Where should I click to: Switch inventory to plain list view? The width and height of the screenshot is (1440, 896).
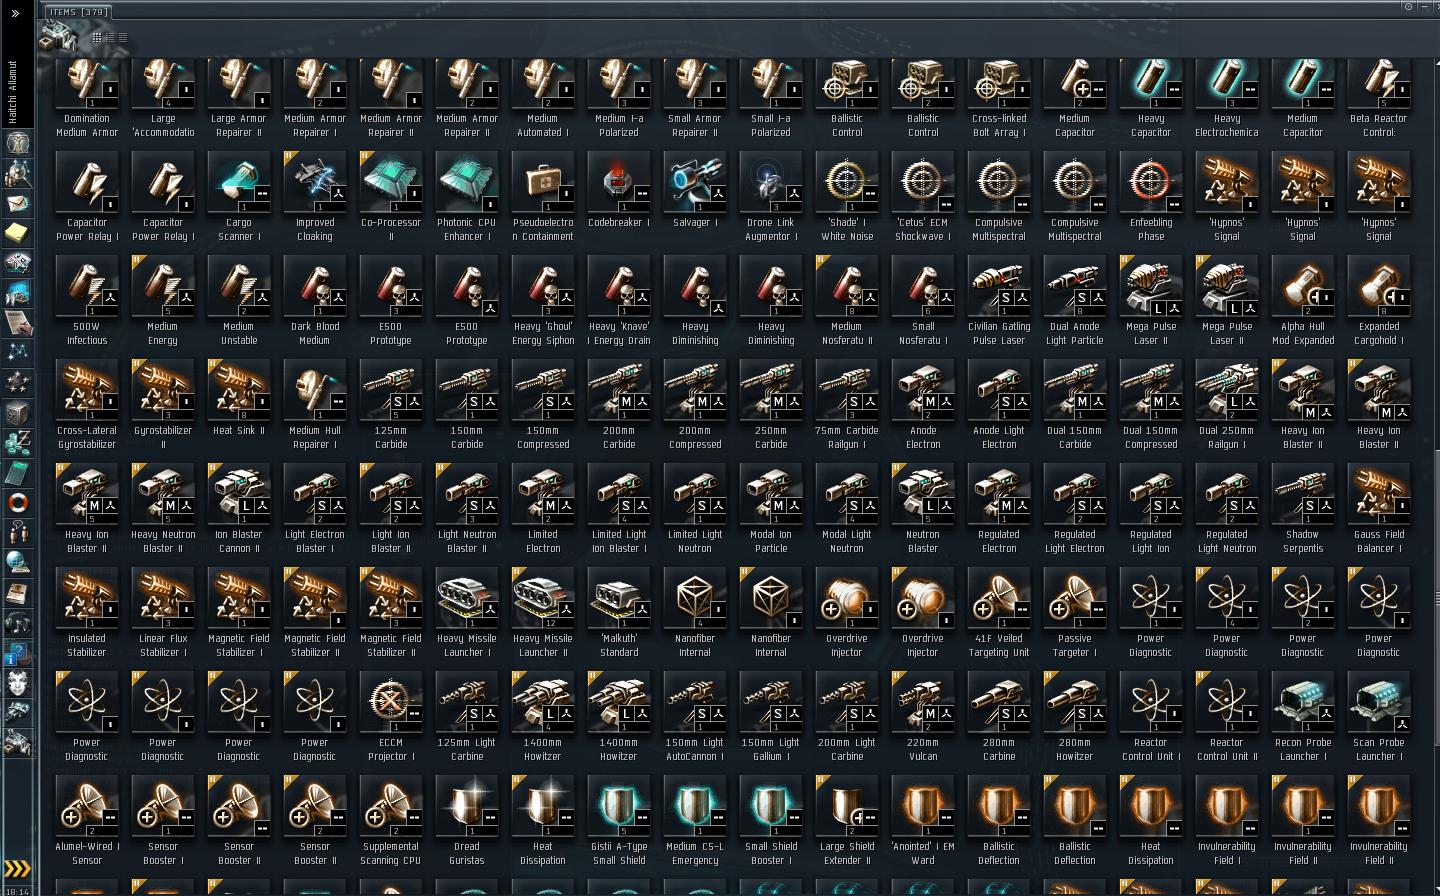click(122, 37)
